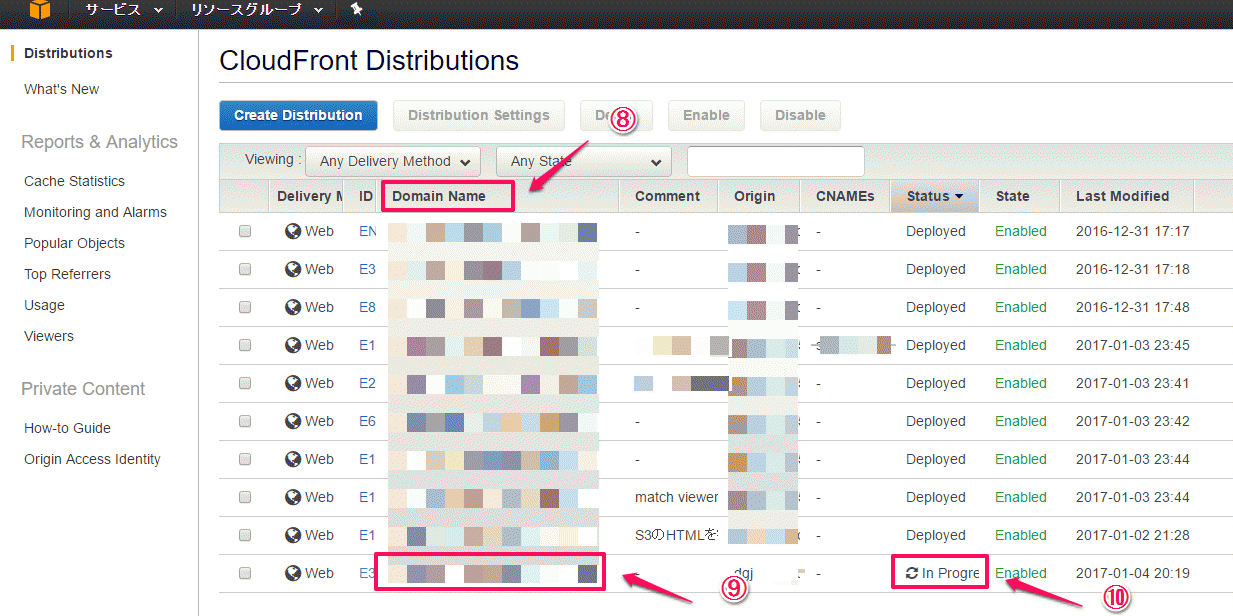Click globe icon in the 'match viewer' row
Image resolution: width=1233 pixels, height=616 pixels.
point(293,497)
